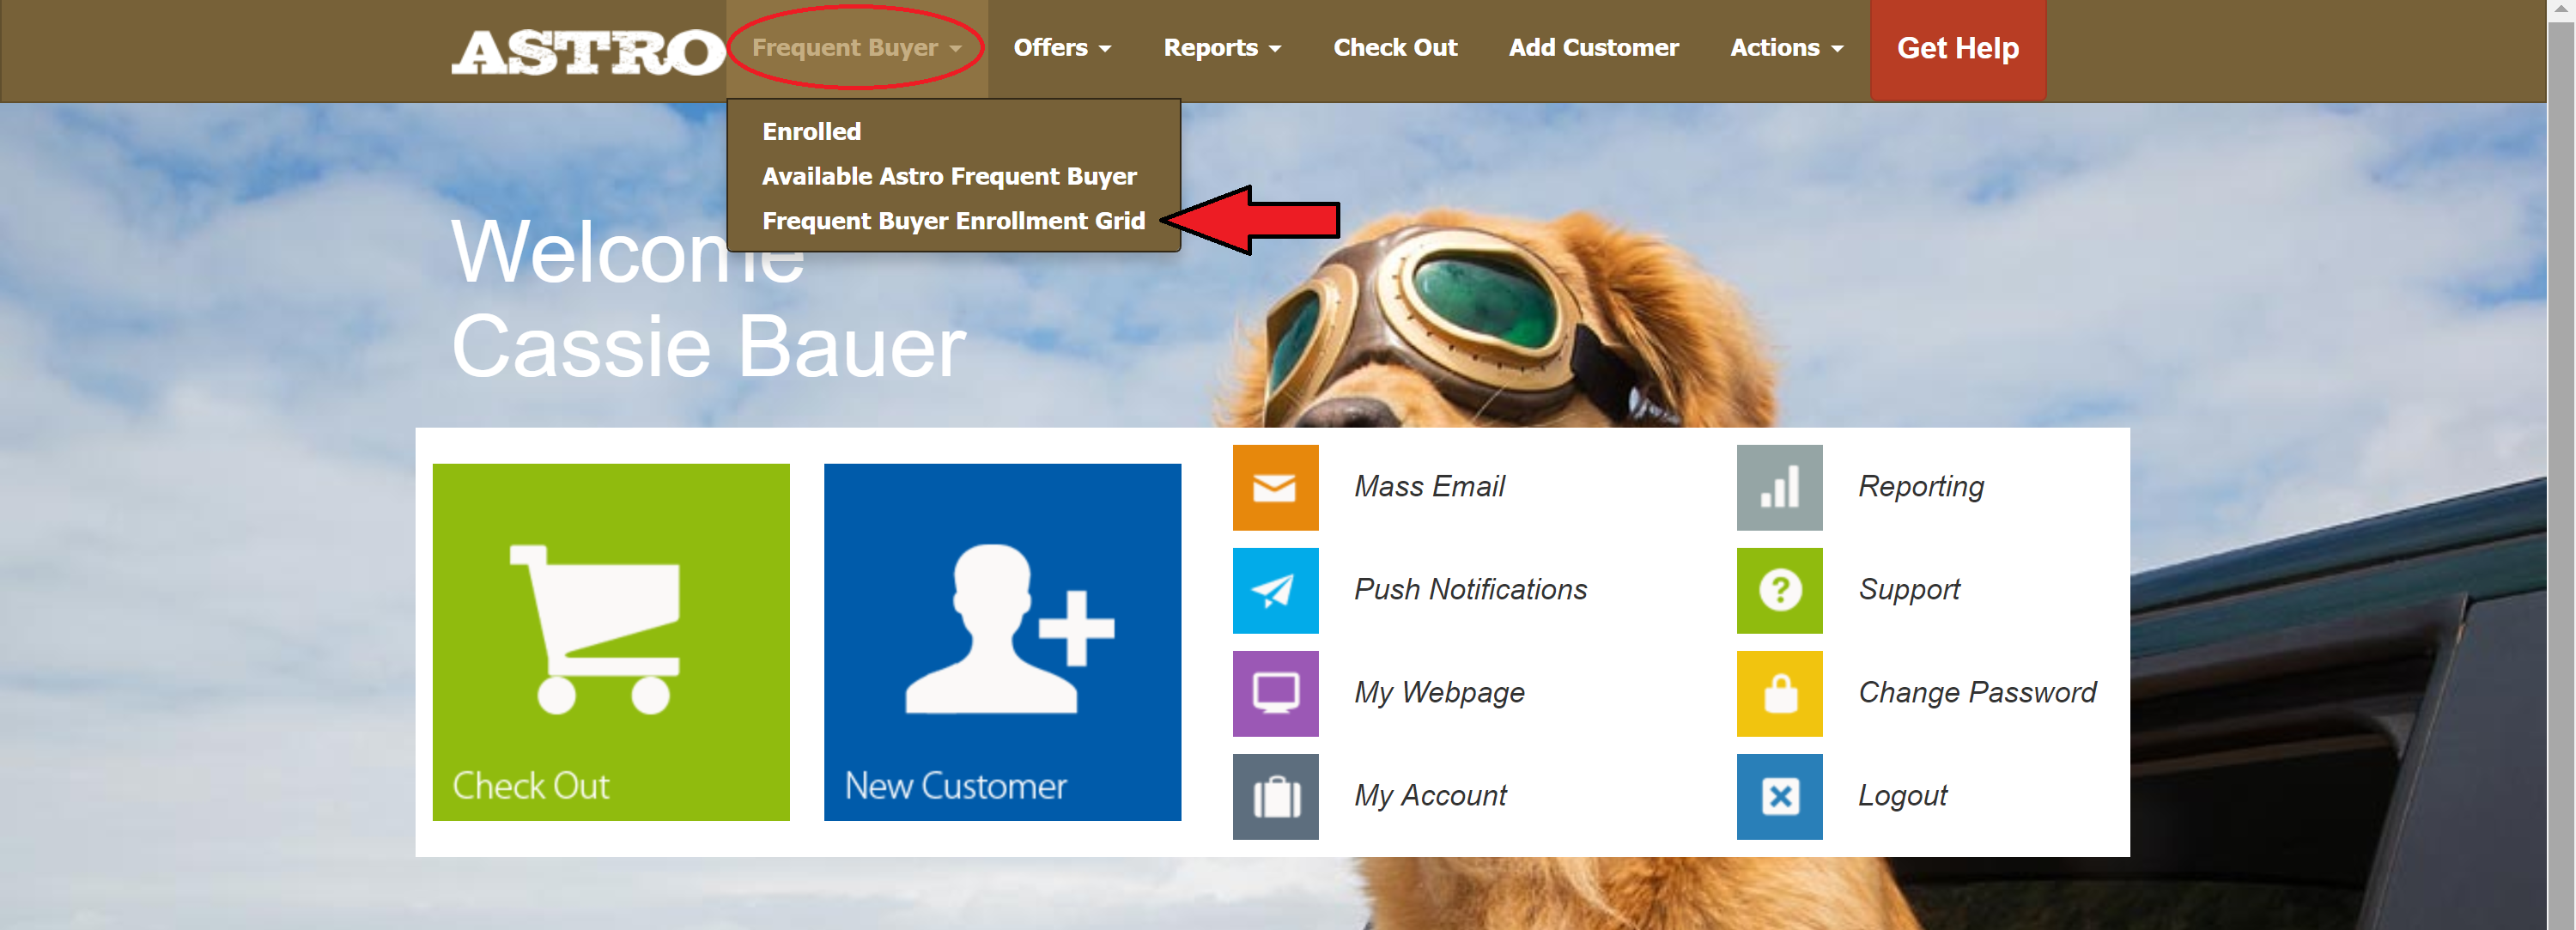
Task: Click the blue Push Notifications paper plane icon
Action: pyautogui.click(x=1275, y=590)
